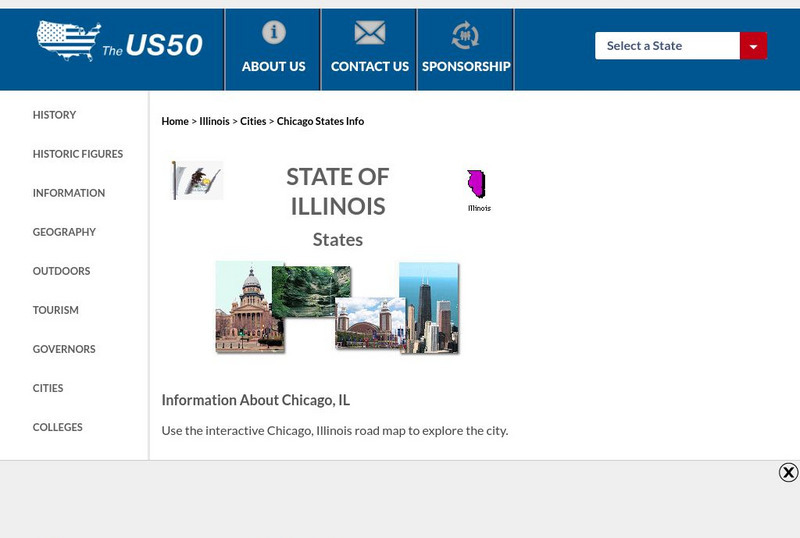
Task: Click the States subheading
Action: click(x=338, y=240)
